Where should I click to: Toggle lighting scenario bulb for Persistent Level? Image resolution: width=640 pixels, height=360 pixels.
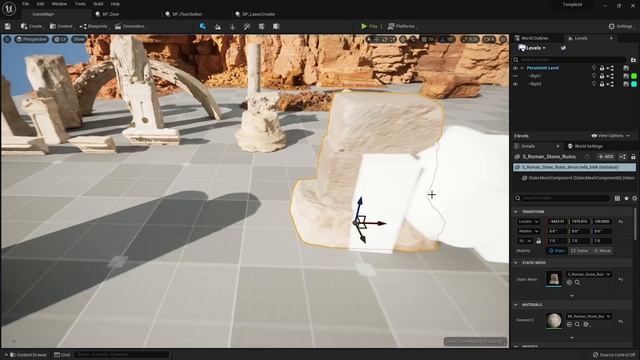click(x=594, y=68)
